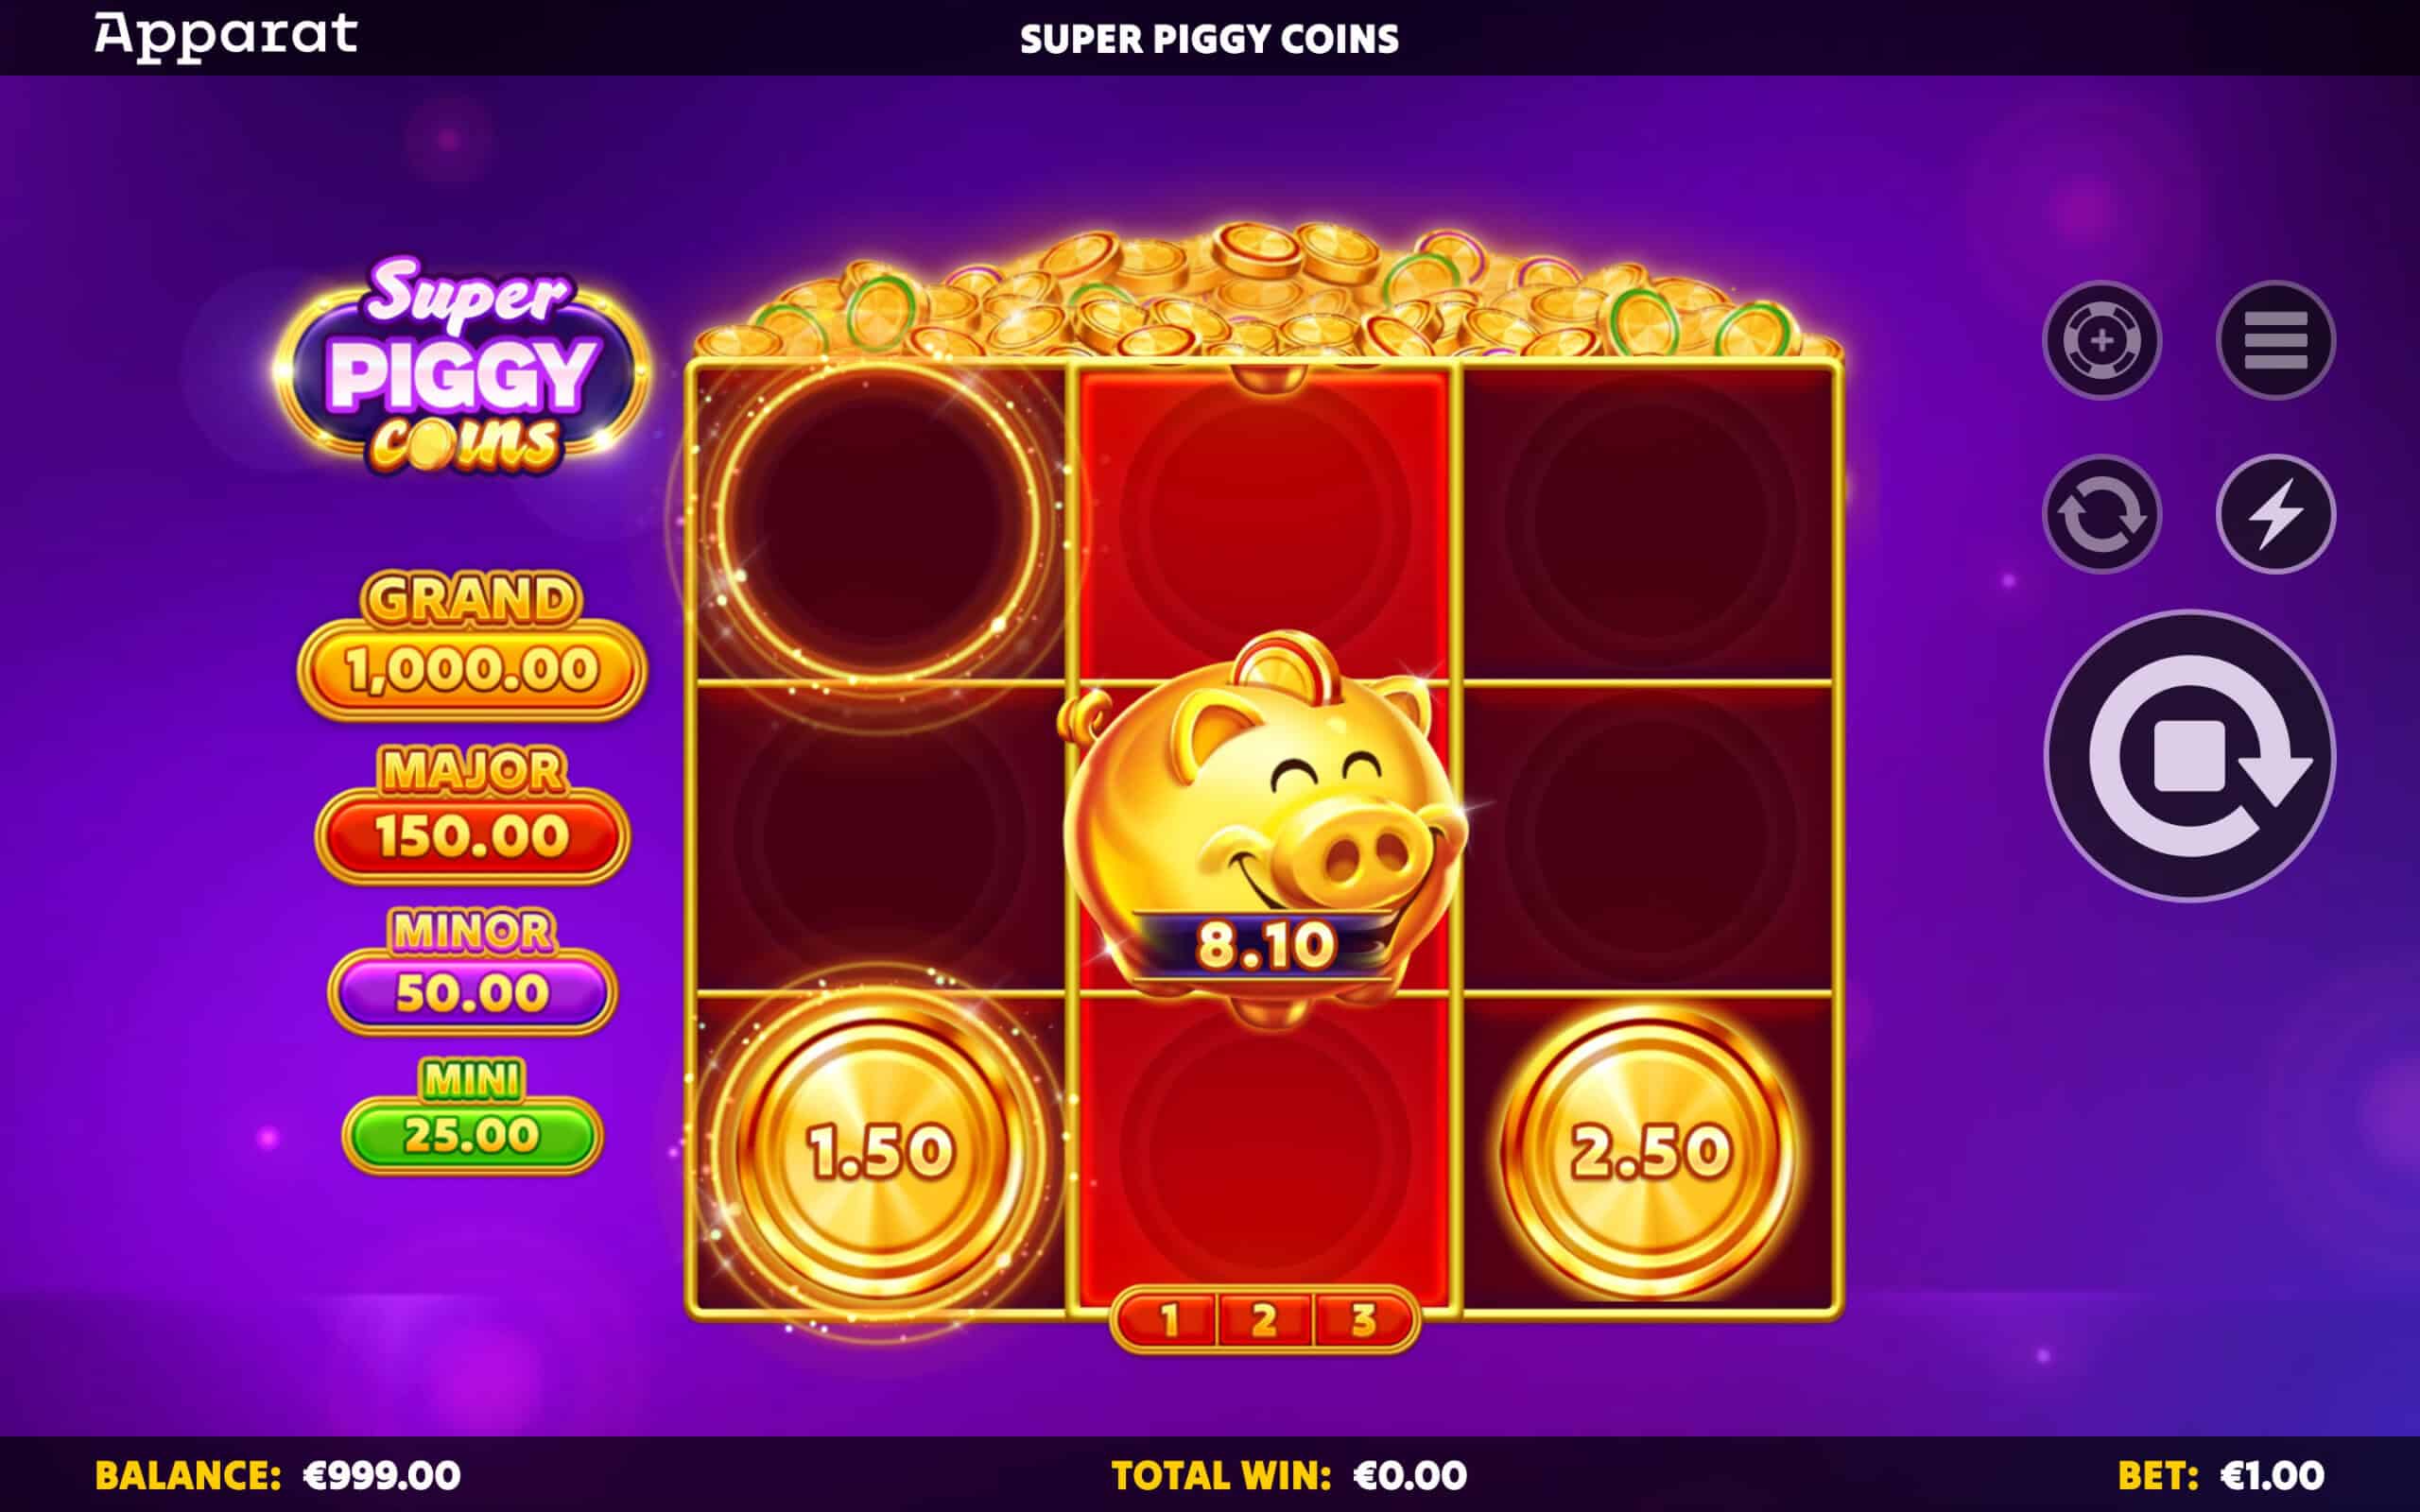The width and height of the screenshot is (2420, 1512).
Task: Click the BET €1.00 display
Action: [x=2221, y=1475]
